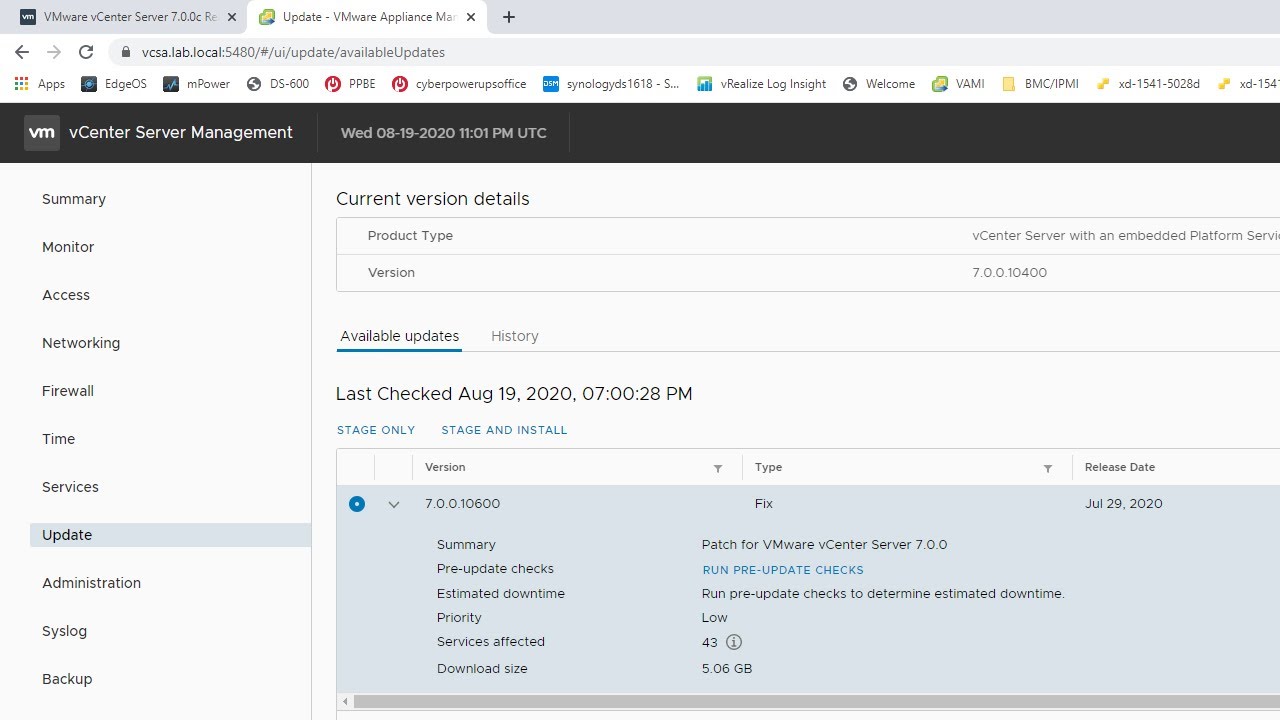Click the Version column header
Image resolution: width=1280 pixels, height=720 pixels.
[445, 467]
